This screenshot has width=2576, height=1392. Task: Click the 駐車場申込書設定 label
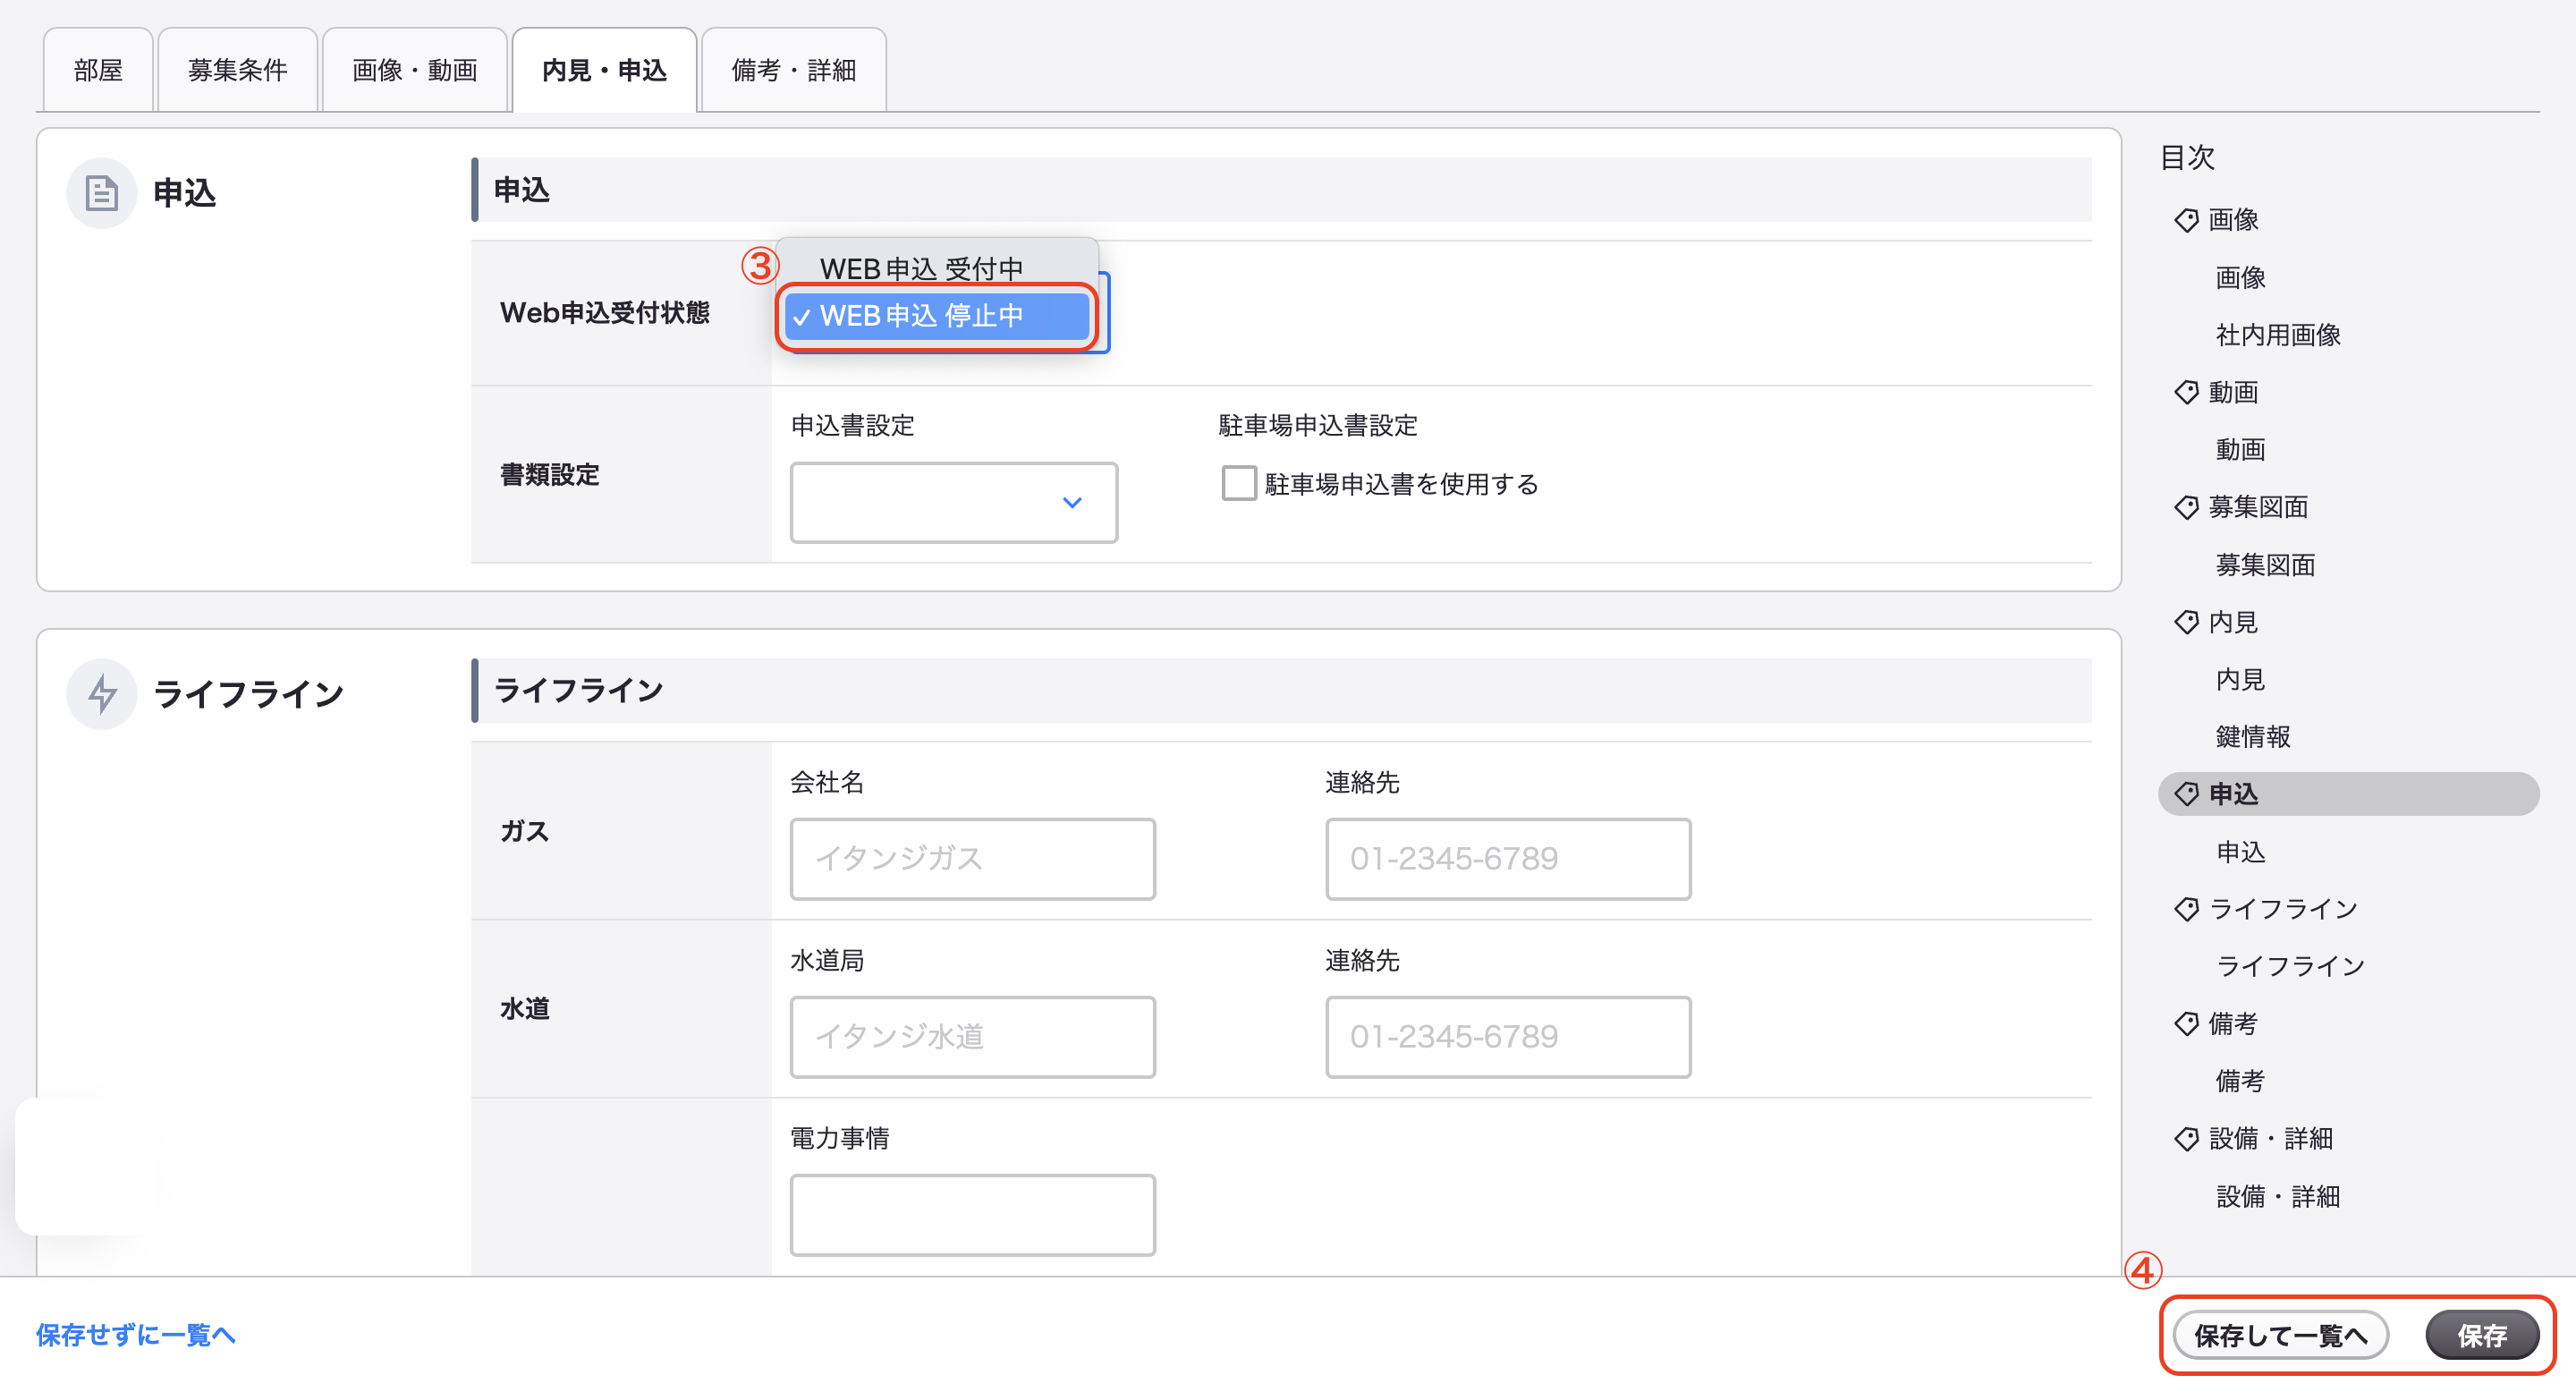(x=1318, y=426)
